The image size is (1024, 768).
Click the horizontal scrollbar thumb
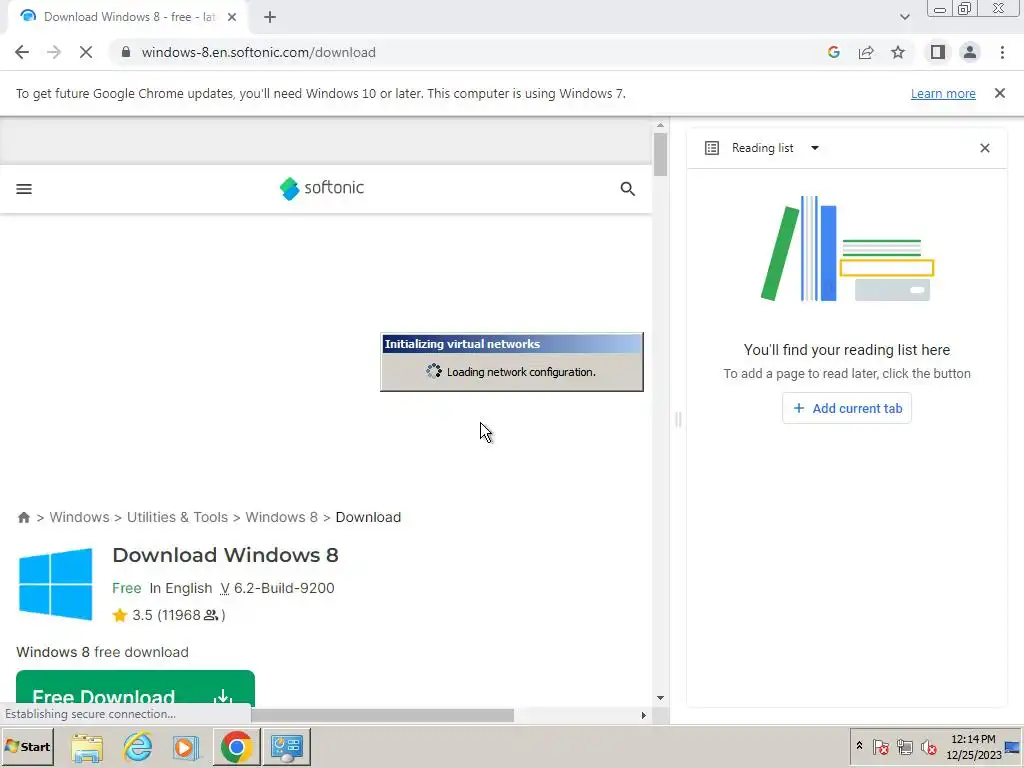pyautogui.click(x=382, y=715)
